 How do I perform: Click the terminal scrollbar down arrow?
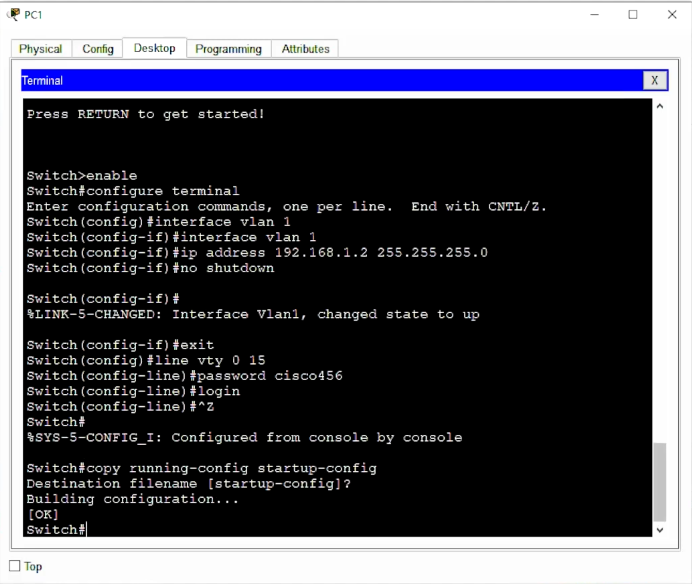click(x=659, y=529)
